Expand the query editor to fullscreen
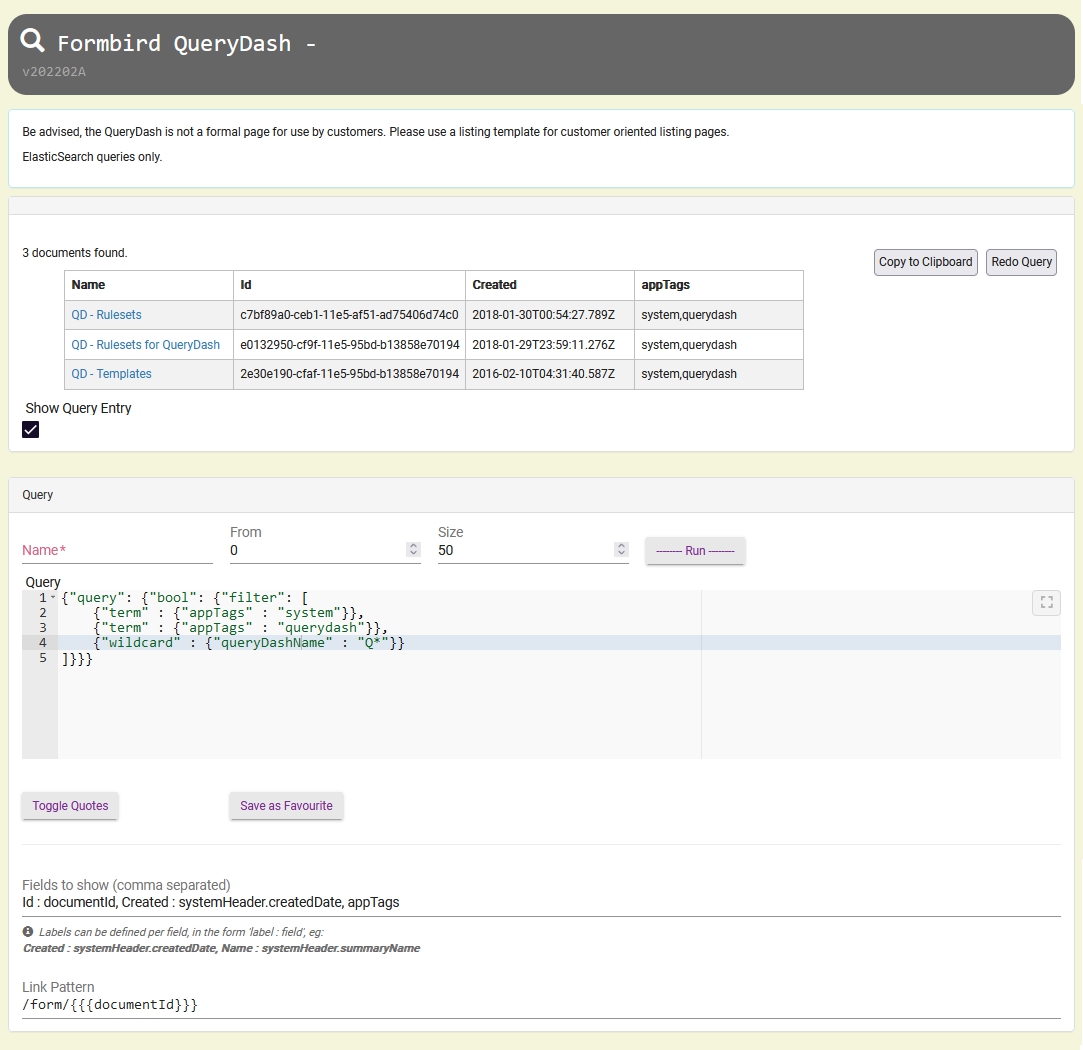This screenshot has height=1050, width=1083. (1046, 602)
